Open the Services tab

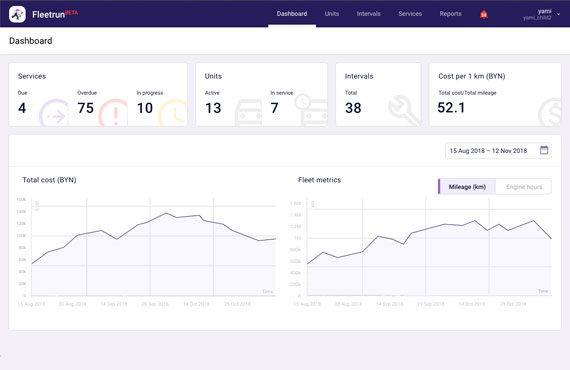click(410, 14)
